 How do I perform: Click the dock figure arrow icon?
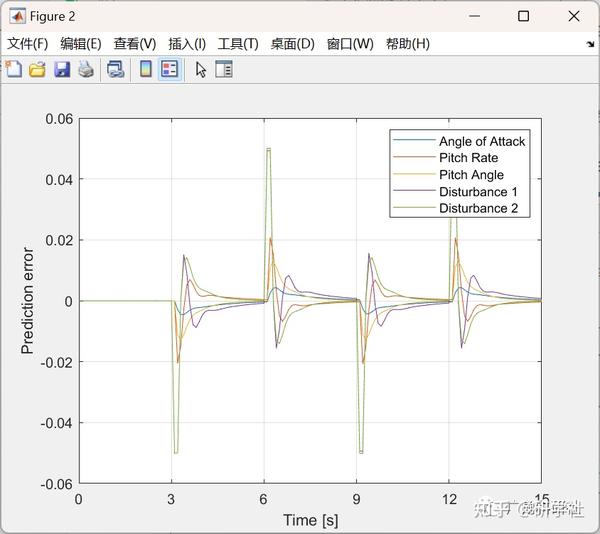tap(590, 44)
